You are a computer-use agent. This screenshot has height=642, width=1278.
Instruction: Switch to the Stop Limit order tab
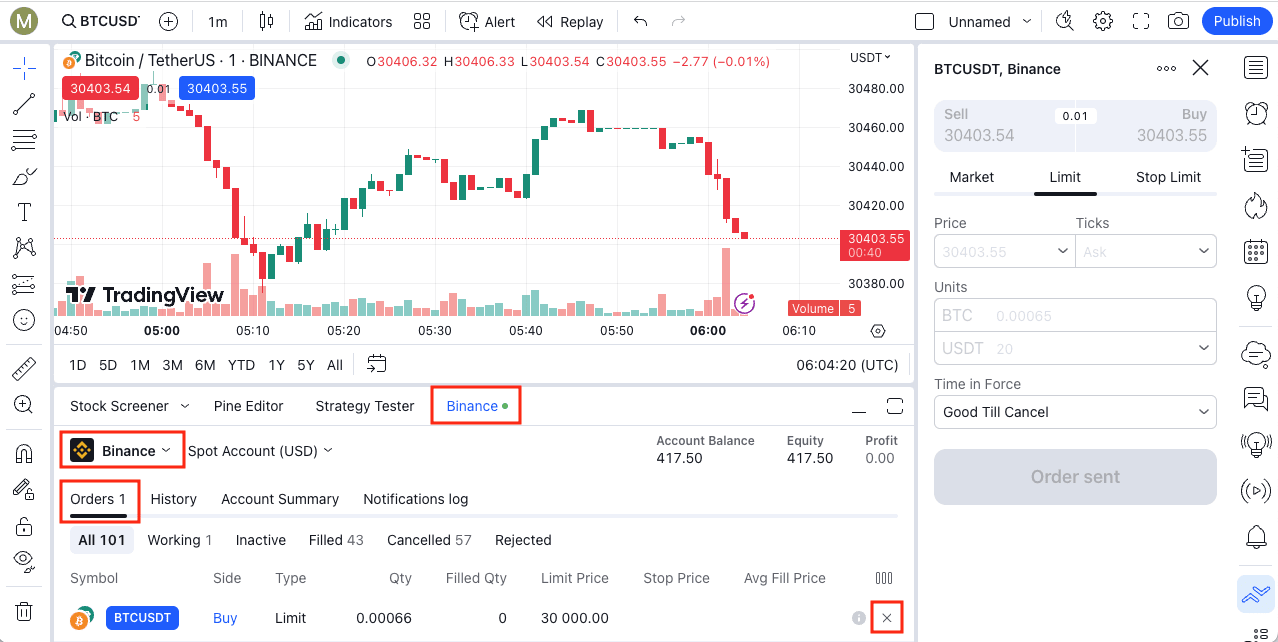pos(1168,177)
